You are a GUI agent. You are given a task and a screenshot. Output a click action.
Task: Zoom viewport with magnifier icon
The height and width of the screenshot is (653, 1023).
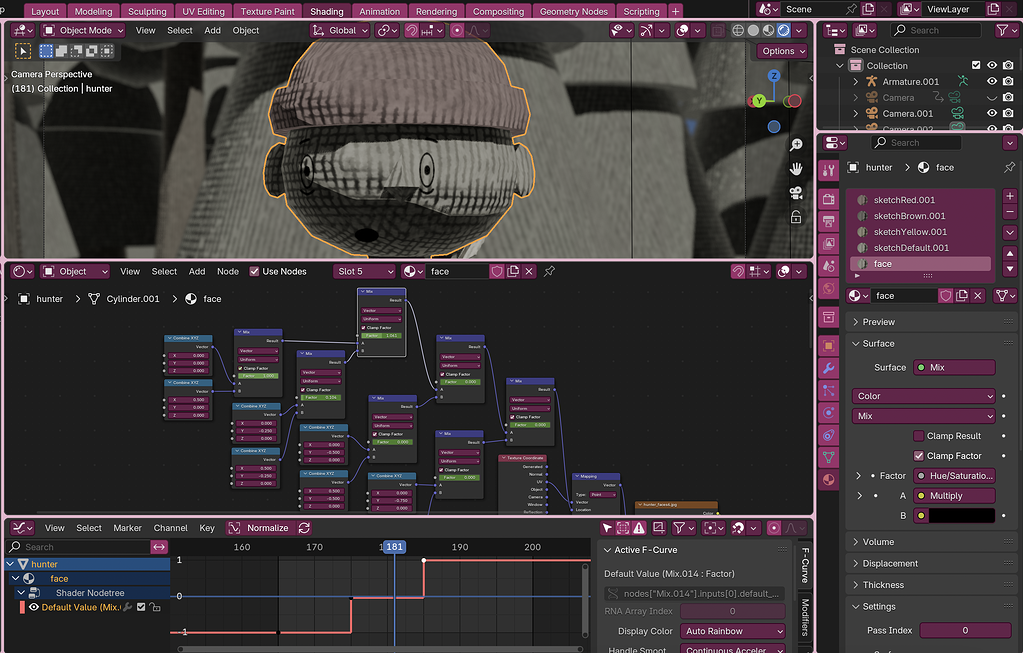tap(796, 145)
